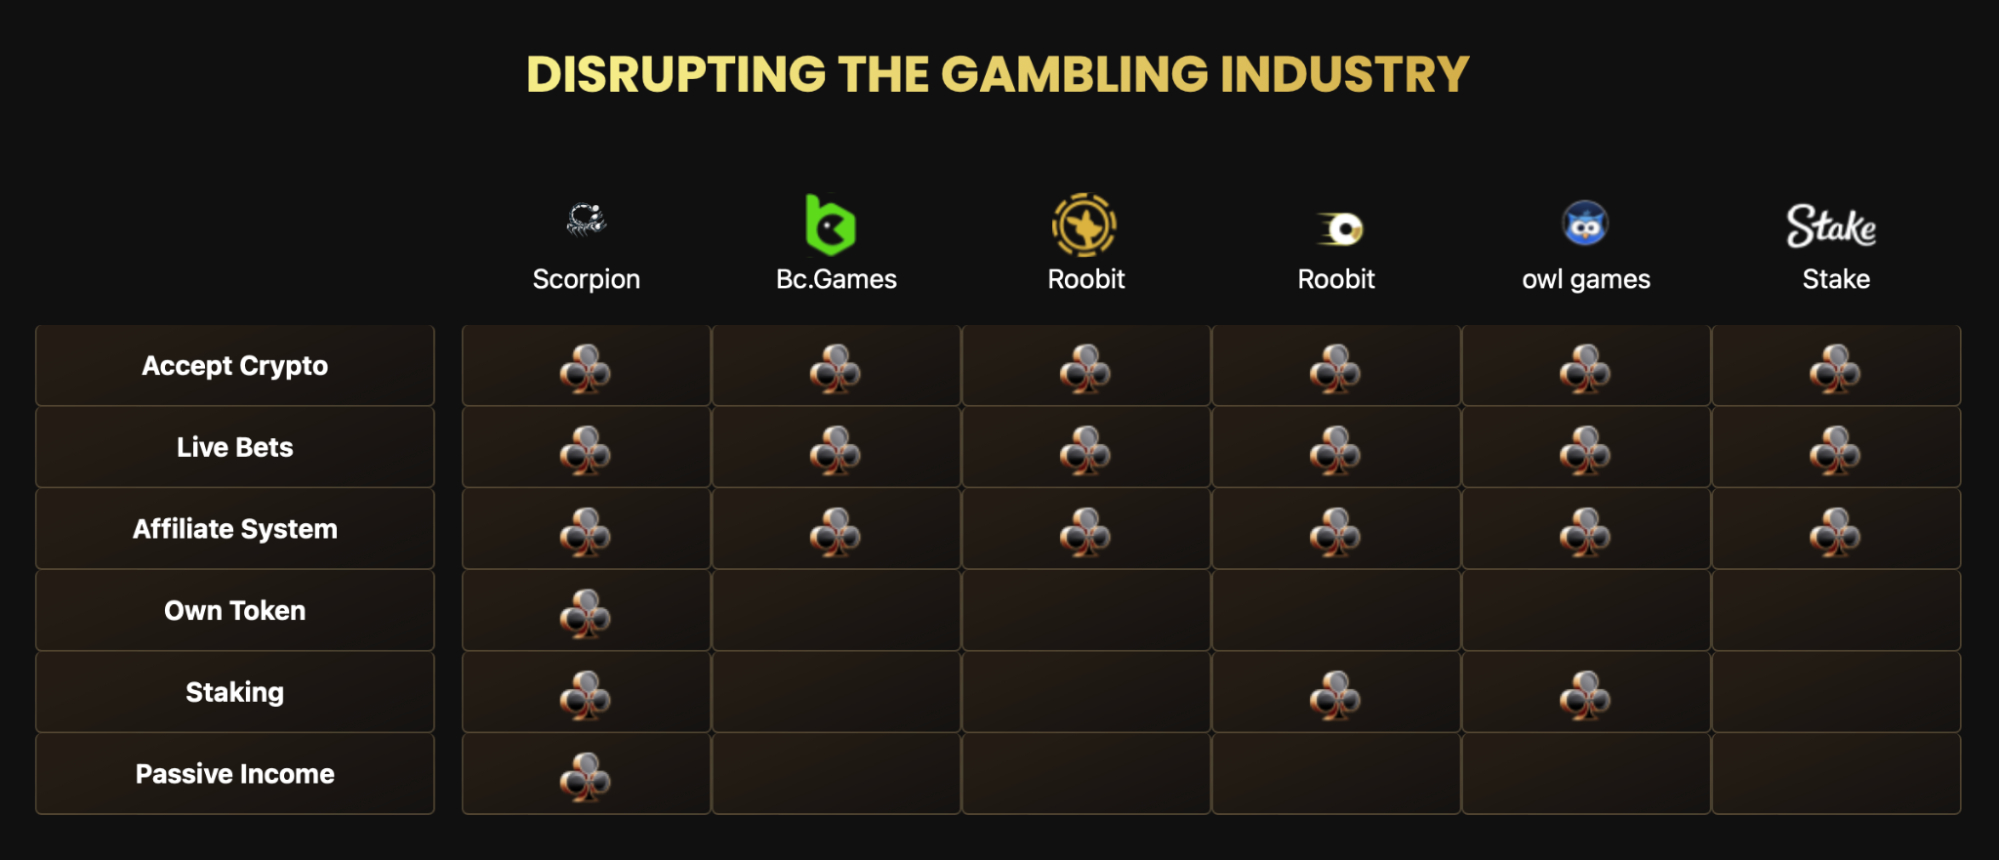Click the orange Roobit chip logo
This screenshot has width=1999, height=860.
click(1084, 225)
